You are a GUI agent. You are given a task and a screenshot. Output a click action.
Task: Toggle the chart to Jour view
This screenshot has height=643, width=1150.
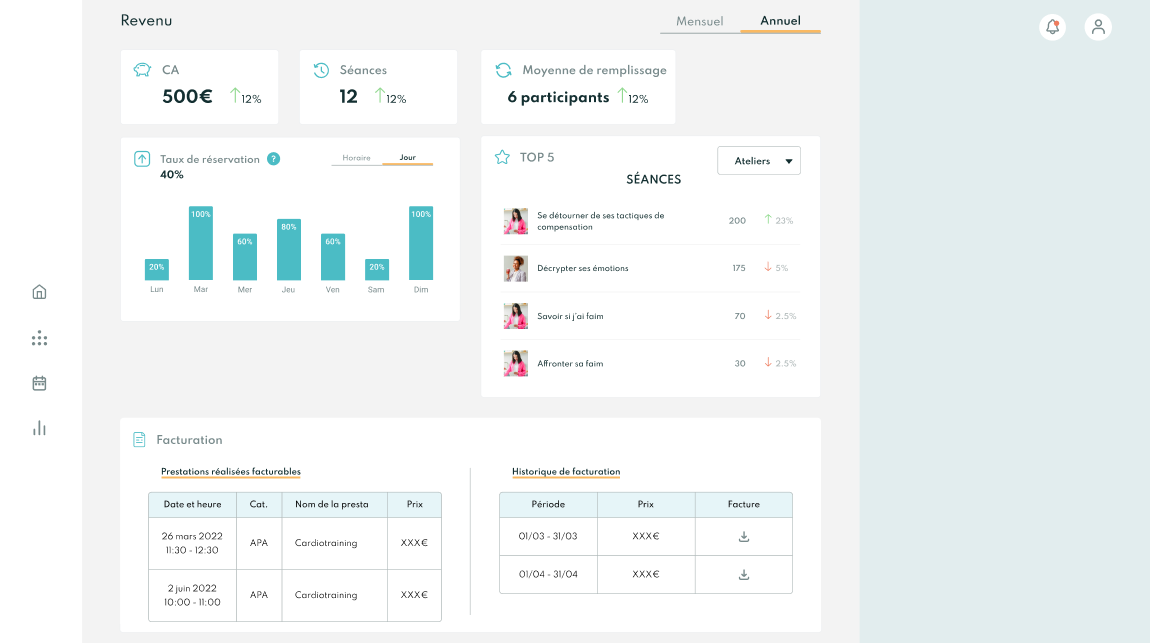pos(407,158)
